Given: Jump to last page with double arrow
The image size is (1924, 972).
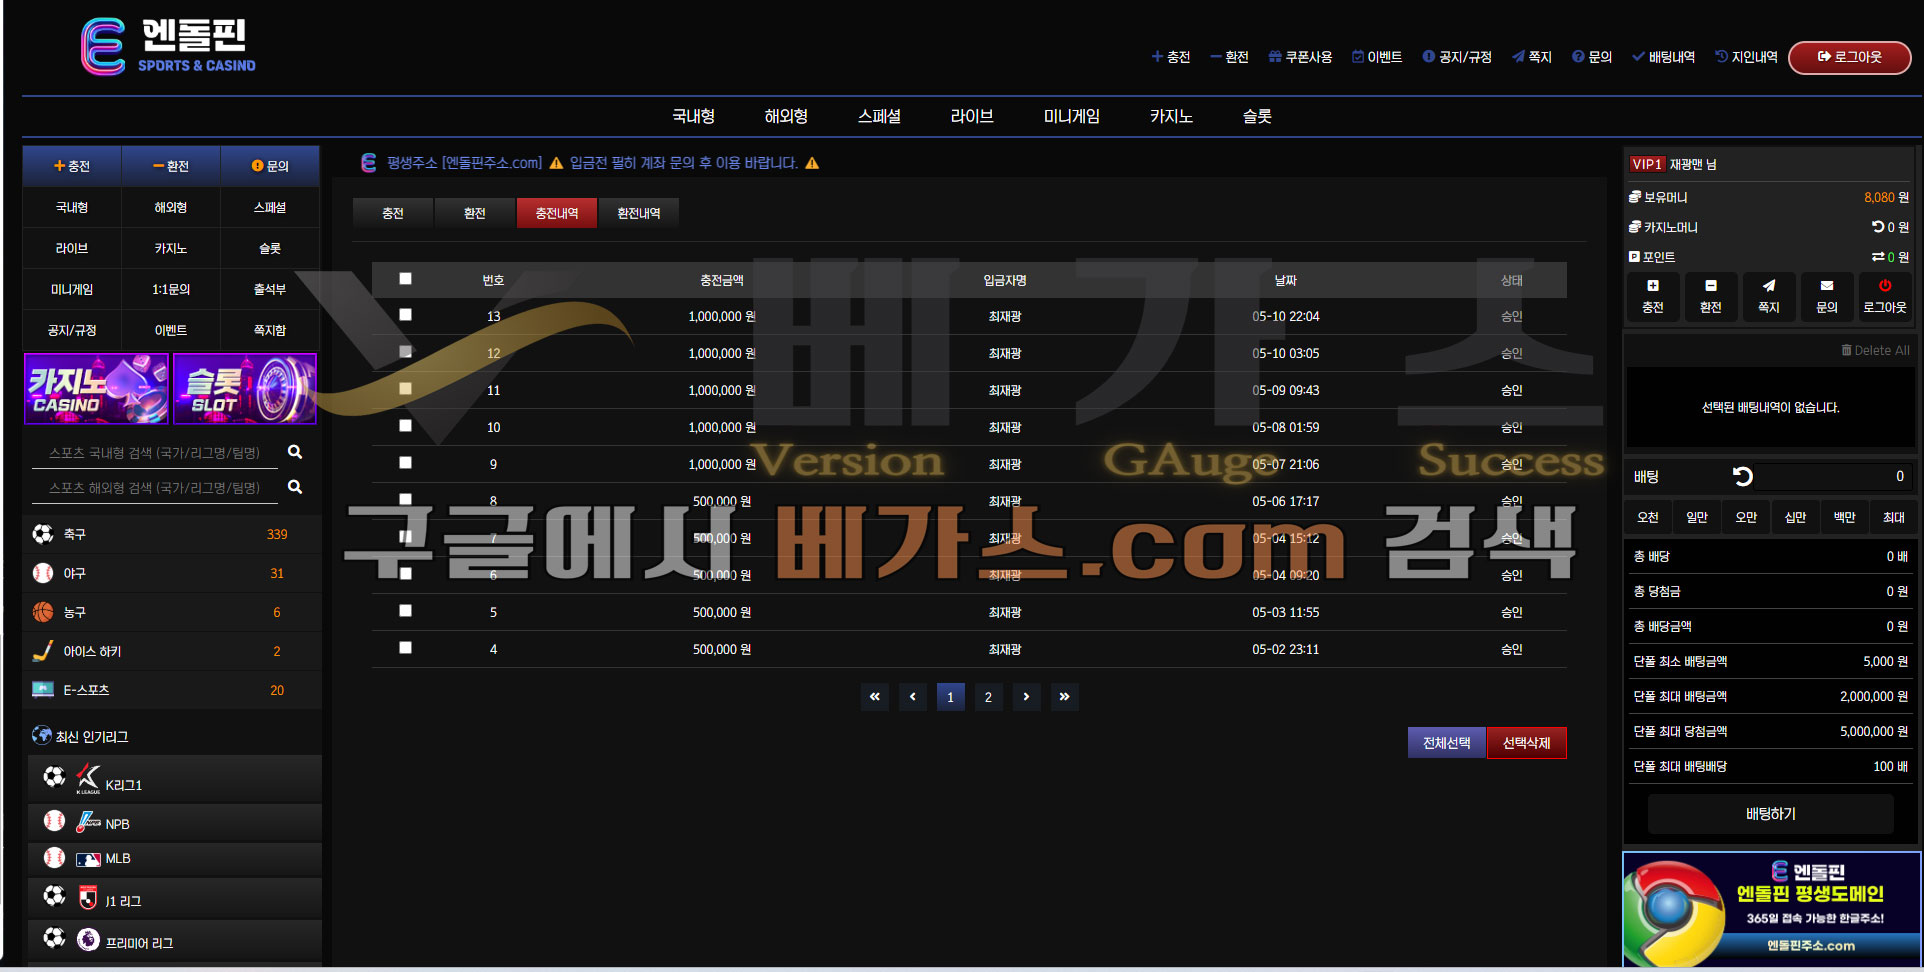Looking at the screenshot, I should click(x=1064, y=697).
